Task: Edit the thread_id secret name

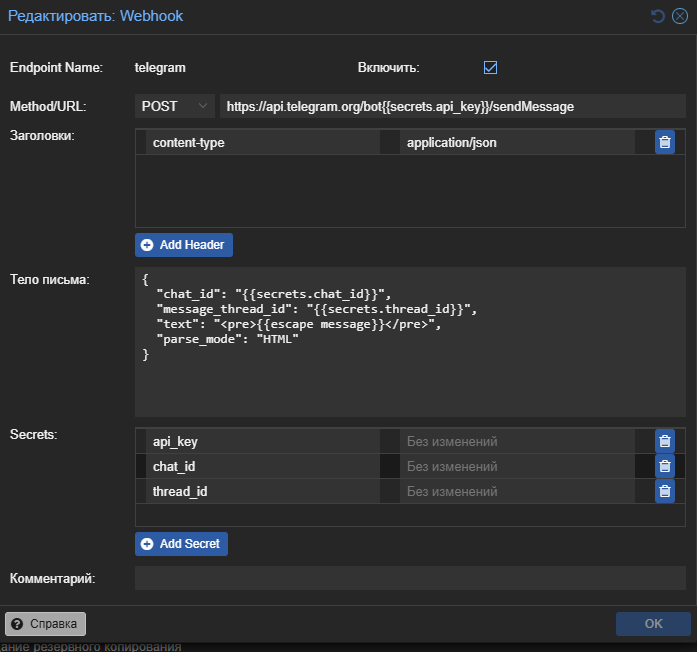Action: 262,491
